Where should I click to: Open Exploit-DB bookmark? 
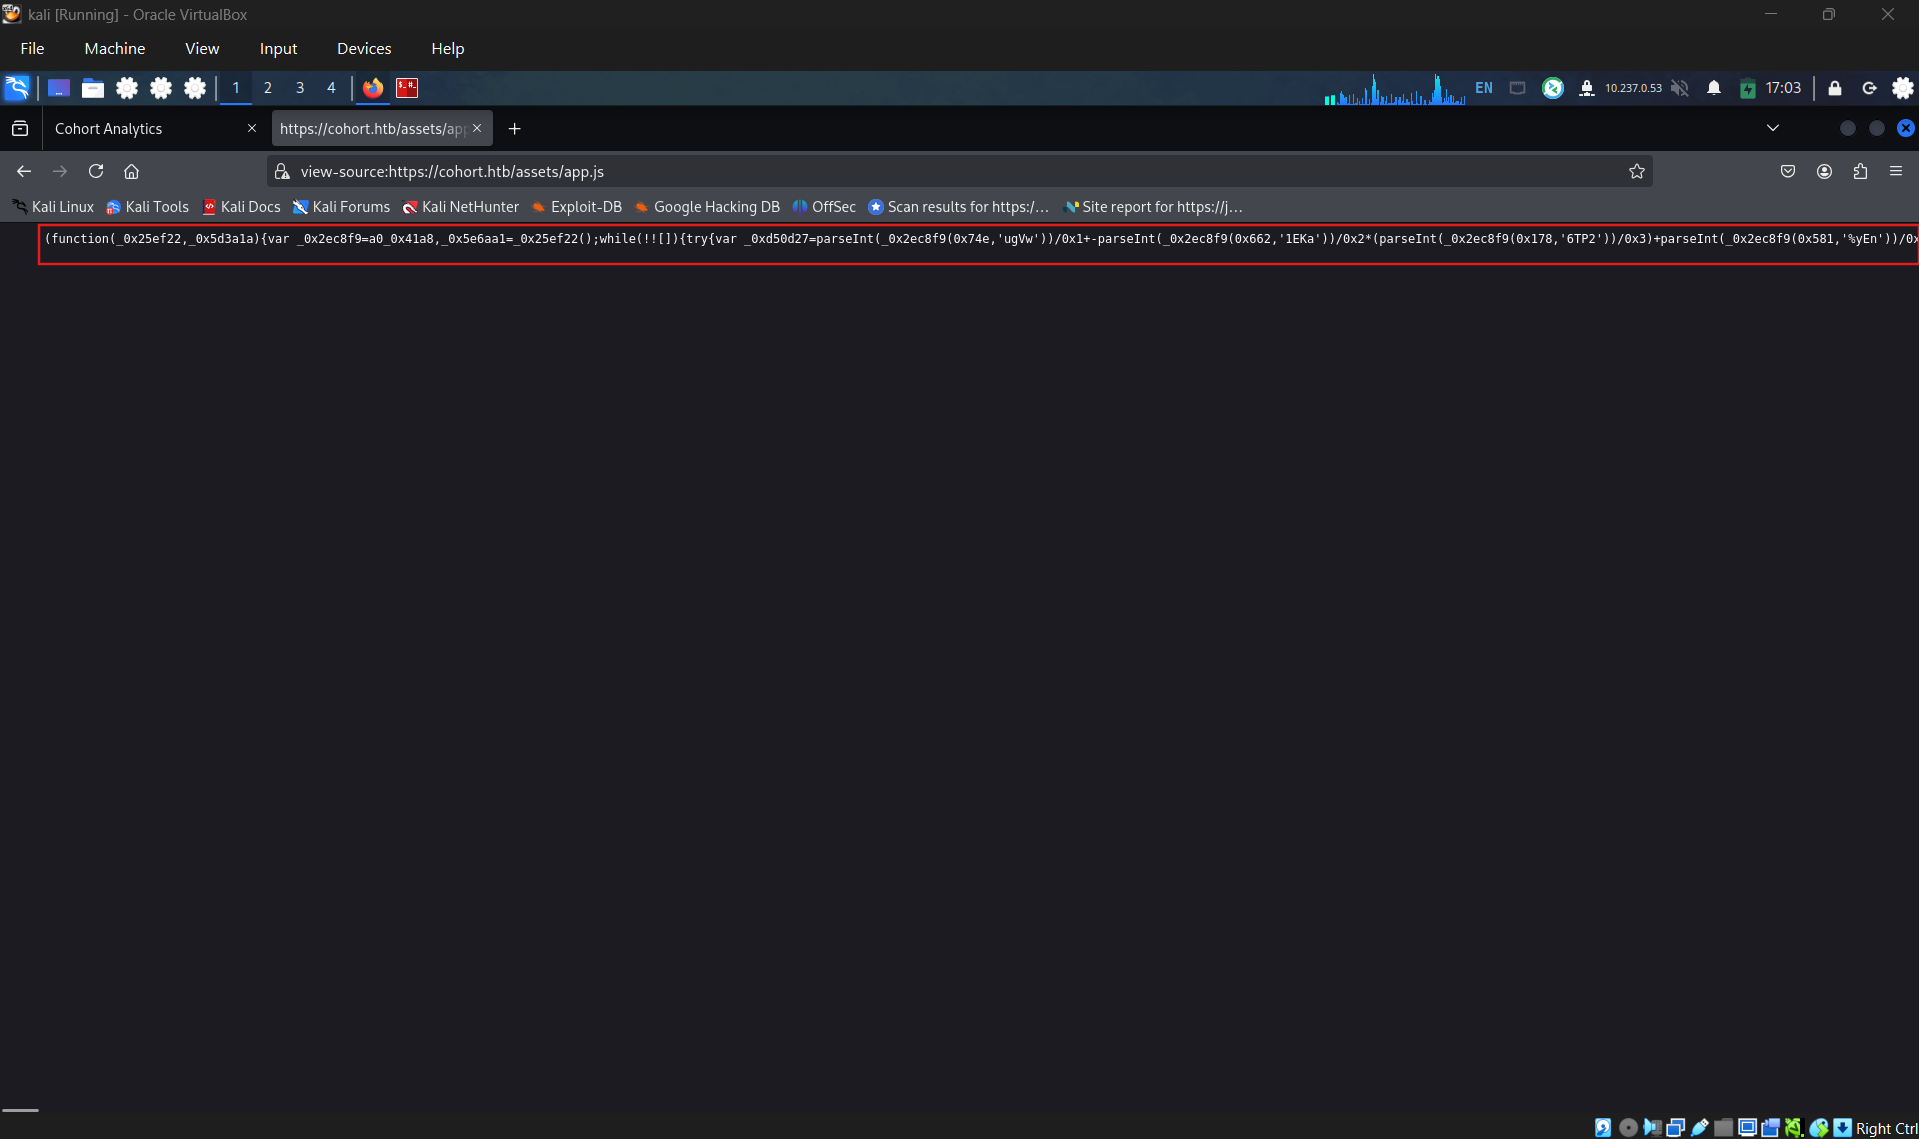point(576,207)
